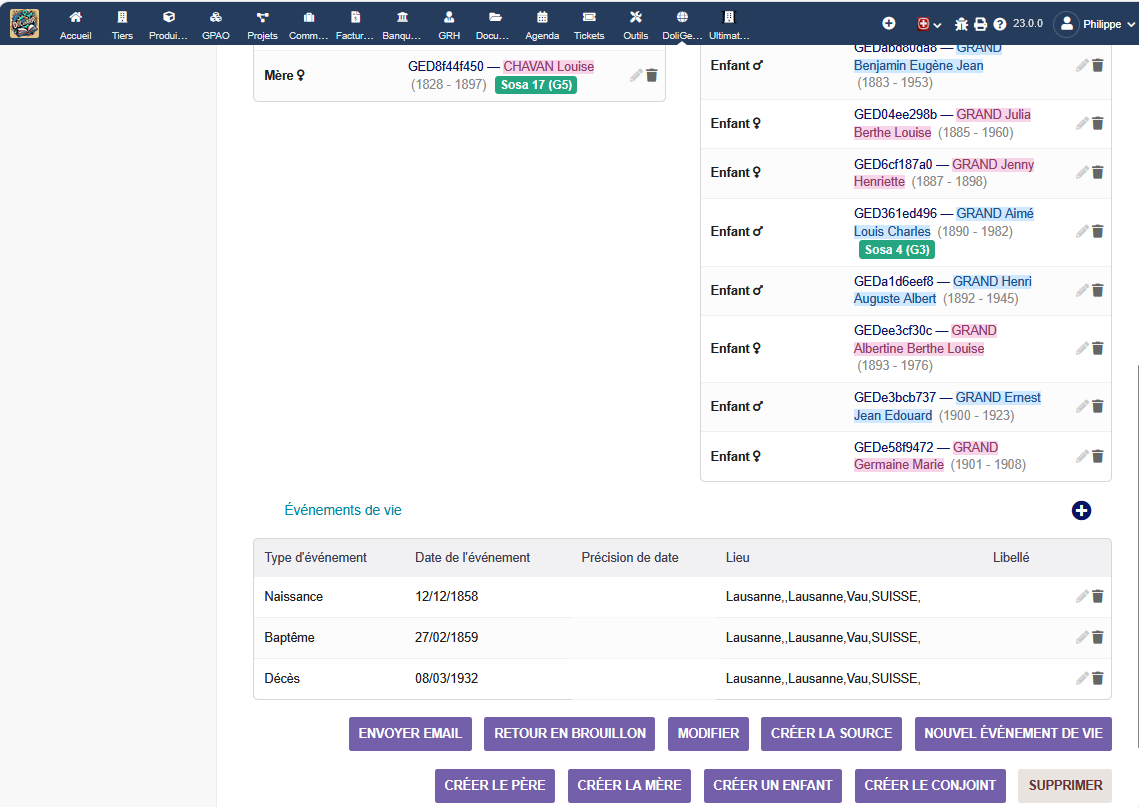Click the quick add plus icon in header

point(888,23)
